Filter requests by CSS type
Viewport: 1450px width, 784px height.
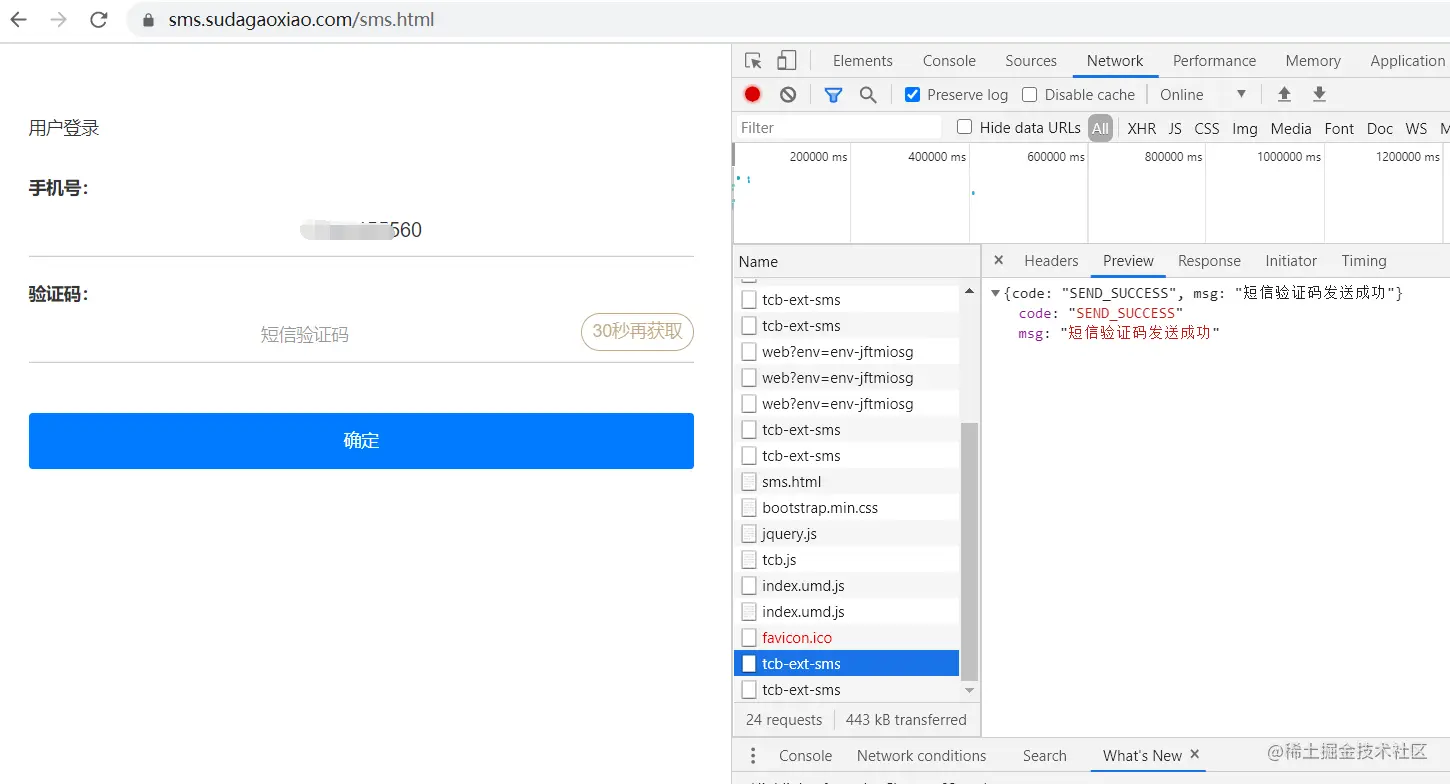(1207, 128)
